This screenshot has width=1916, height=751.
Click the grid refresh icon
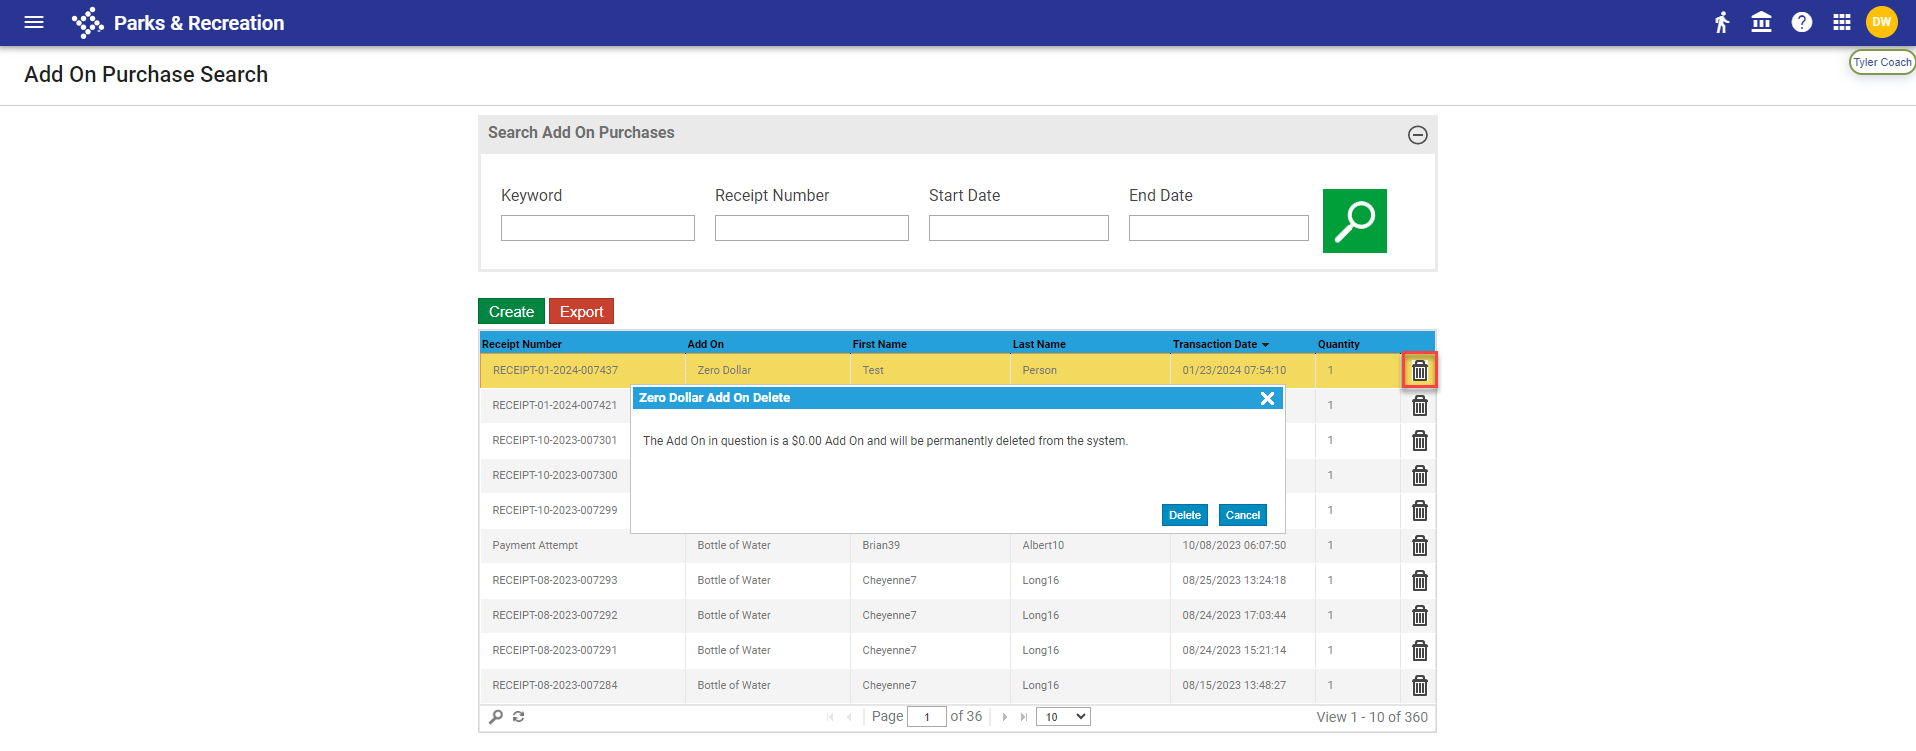(518, 717)
